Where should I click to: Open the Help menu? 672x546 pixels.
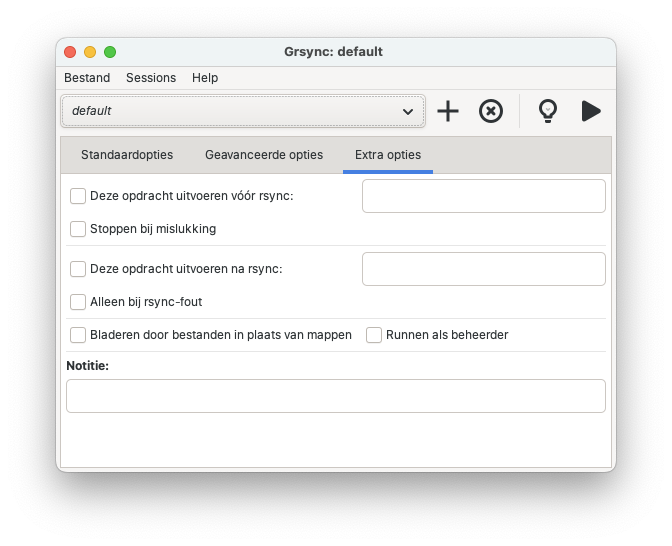[205, 78]
